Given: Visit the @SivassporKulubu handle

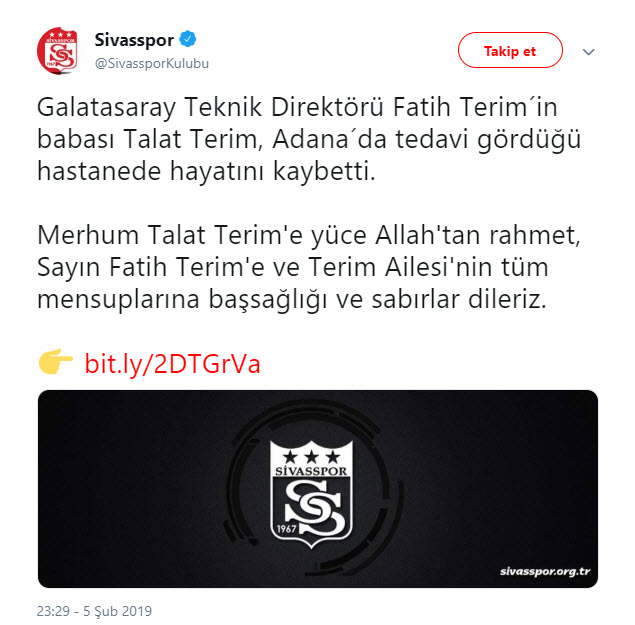Looking at the screenshot, I should point(152,64).
